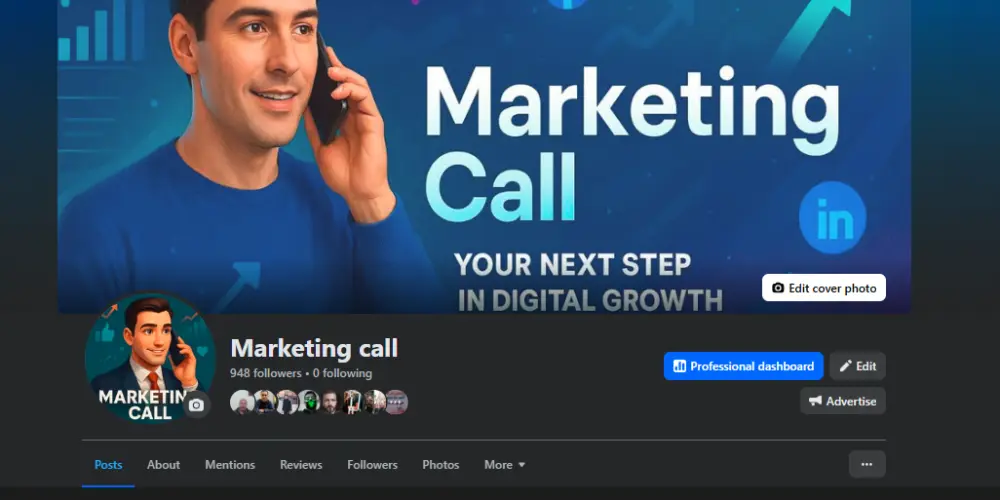Image resolution: width=1000 pixels, height=500 pixels.
Task: Click the camera icon on profile picture
Action: tap(196, 405)
